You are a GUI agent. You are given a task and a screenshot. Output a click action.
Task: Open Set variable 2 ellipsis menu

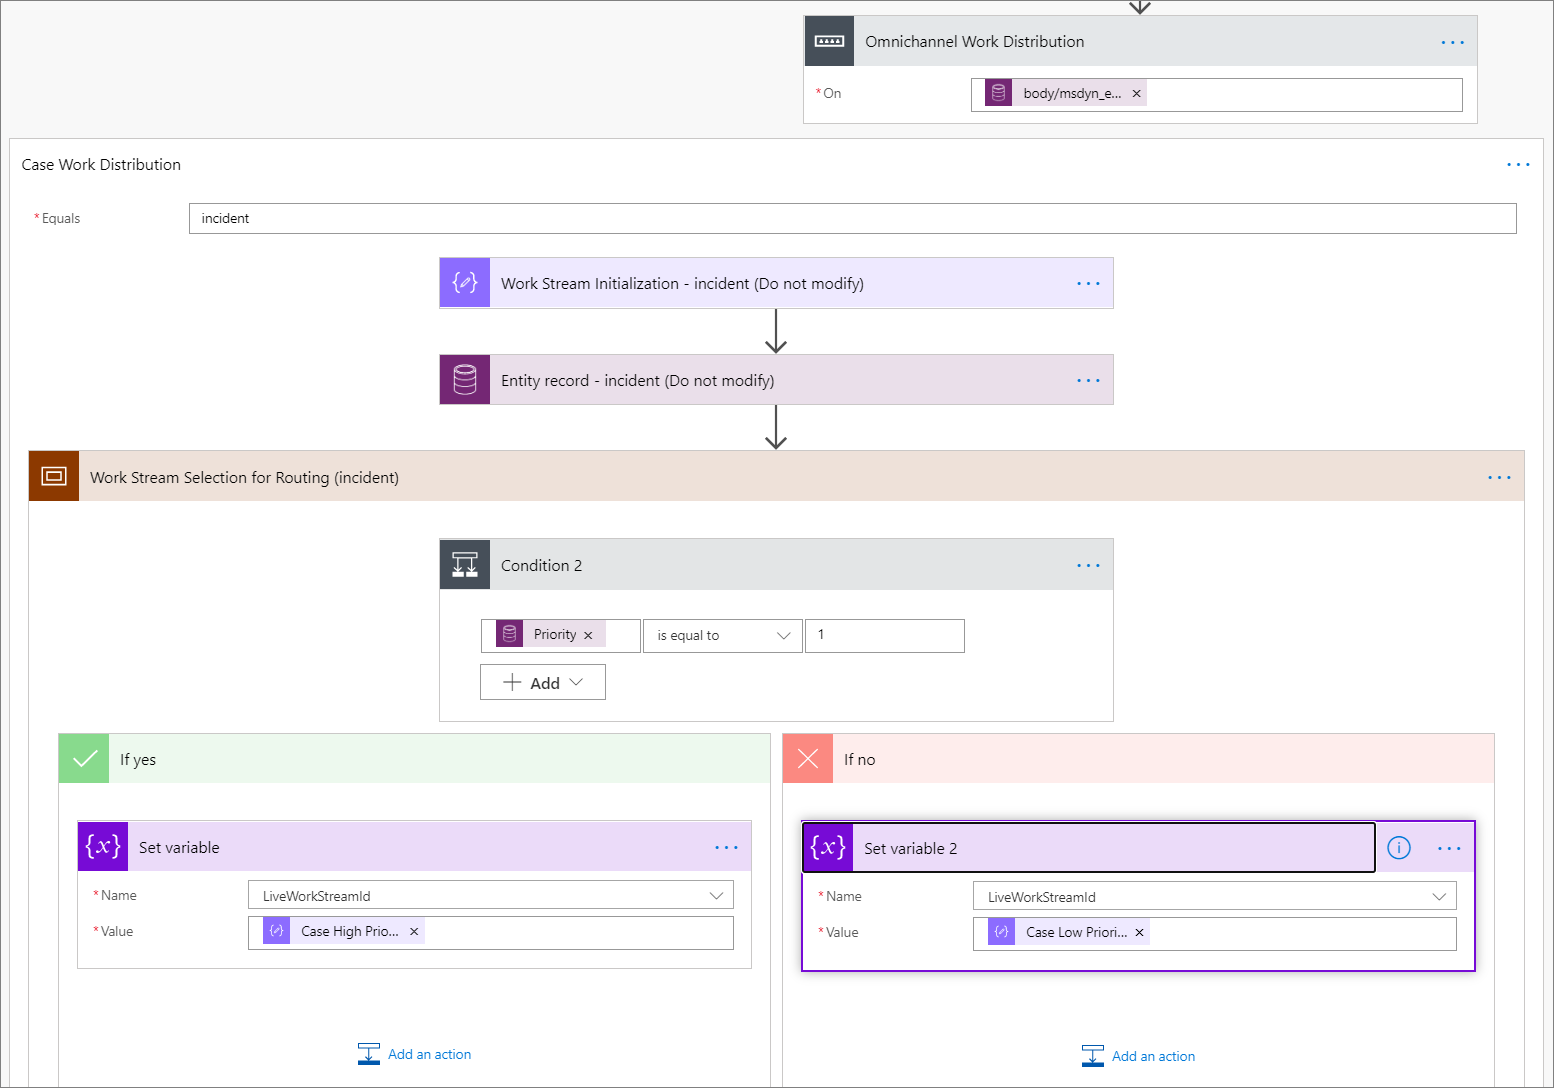click(x=1449, y=848)
